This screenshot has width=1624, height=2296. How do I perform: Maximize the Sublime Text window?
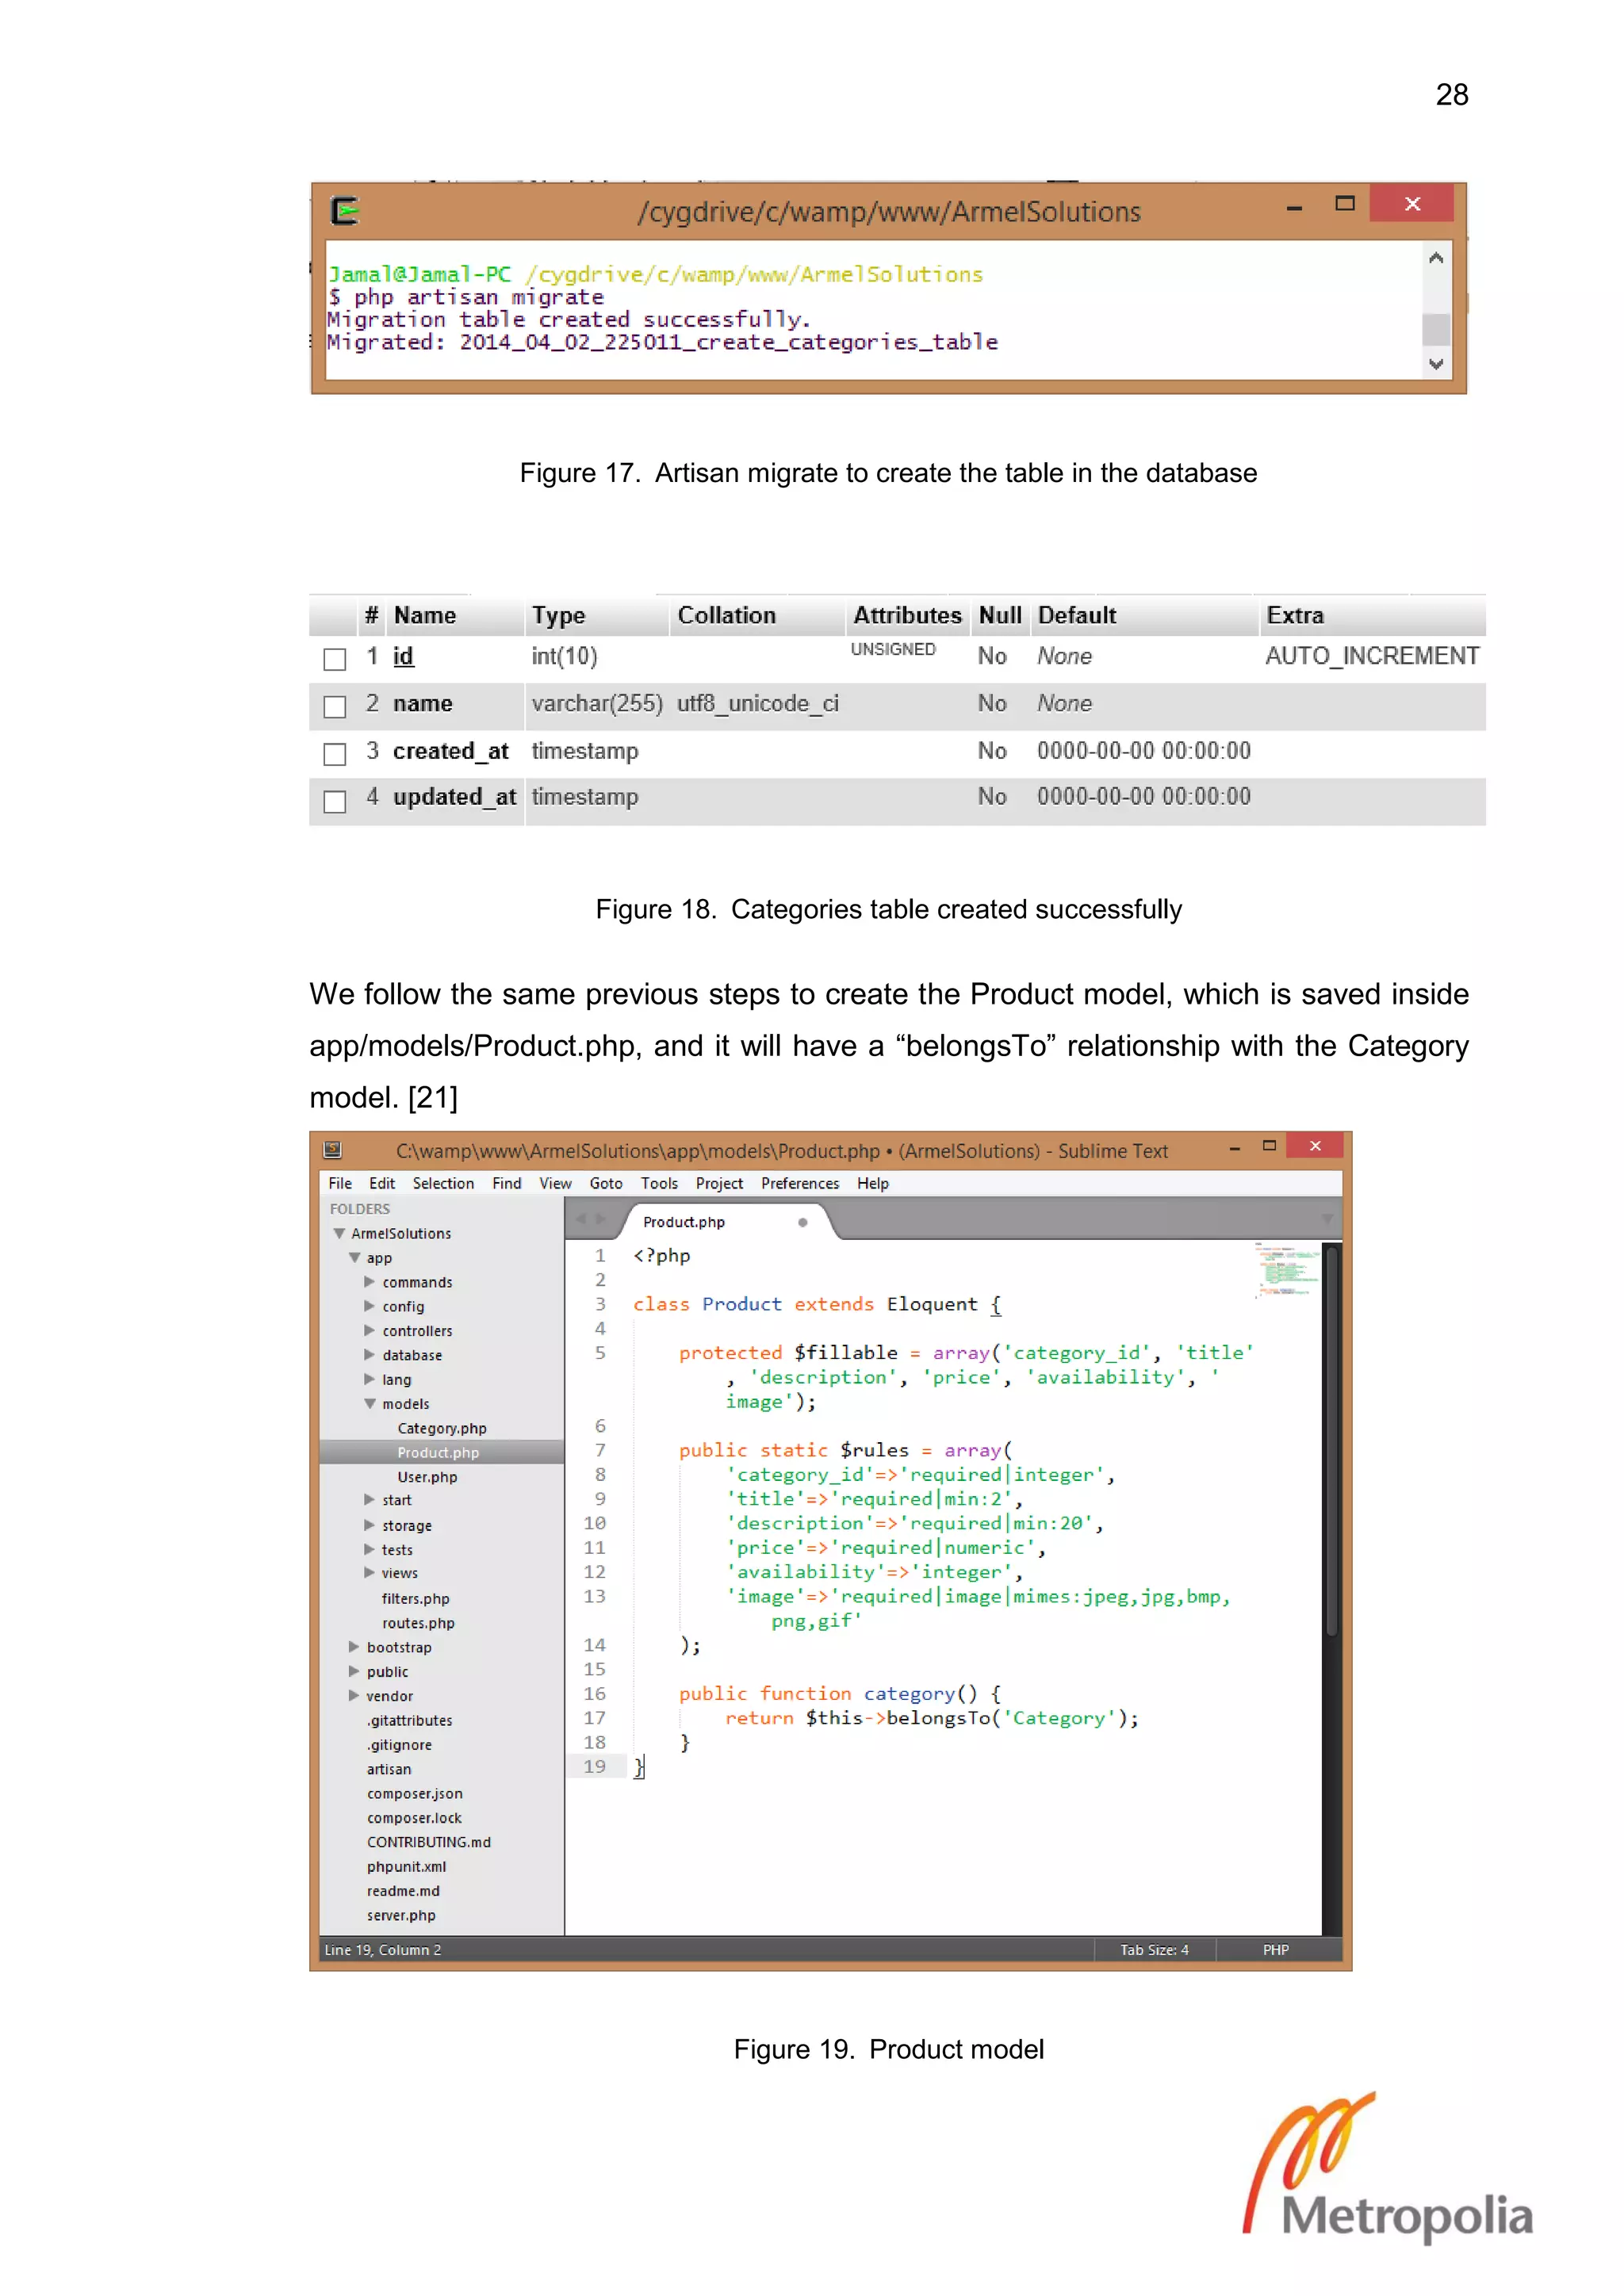pos(1269,1146)
